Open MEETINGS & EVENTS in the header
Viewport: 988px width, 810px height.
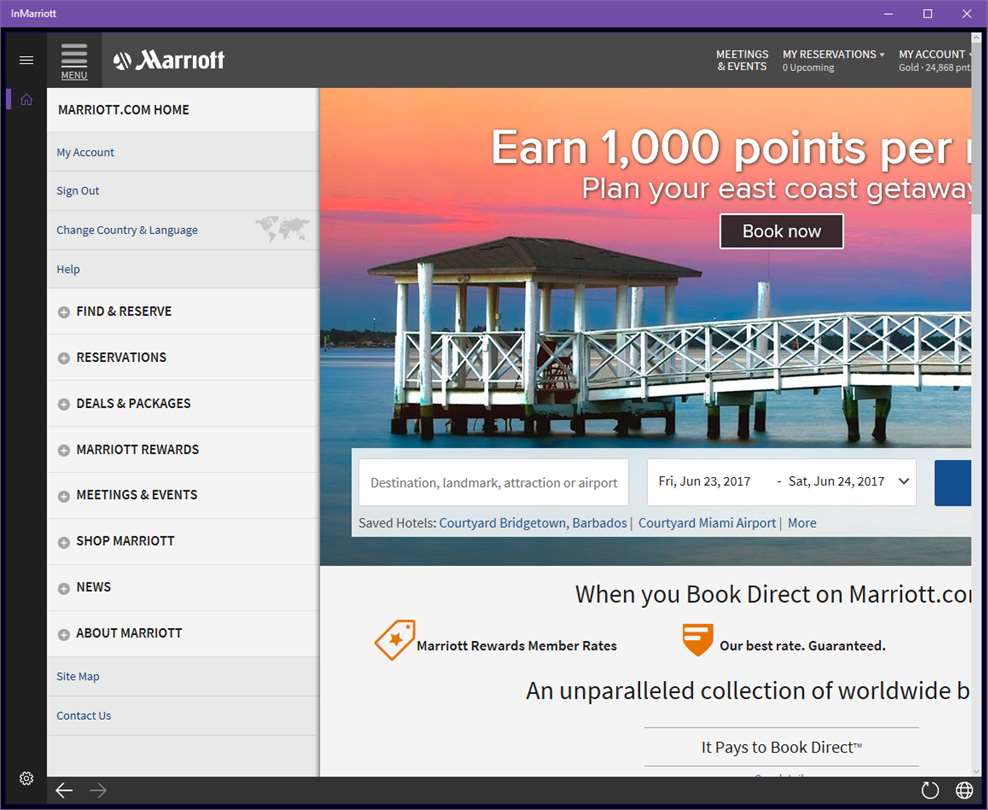(x=742, y=60)
